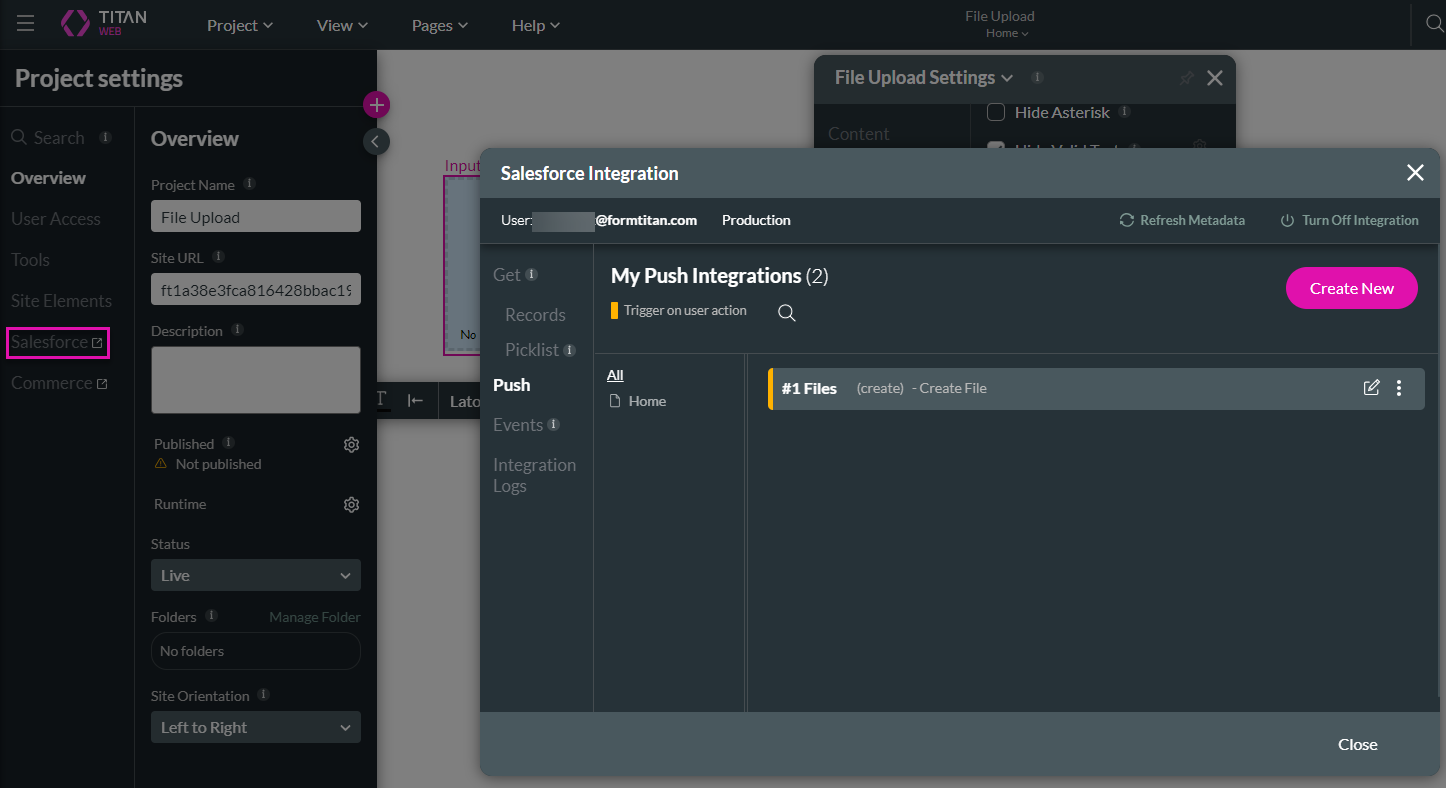
Task: Open Commerce from settings sidebar
Action: [x=59, y=383]
